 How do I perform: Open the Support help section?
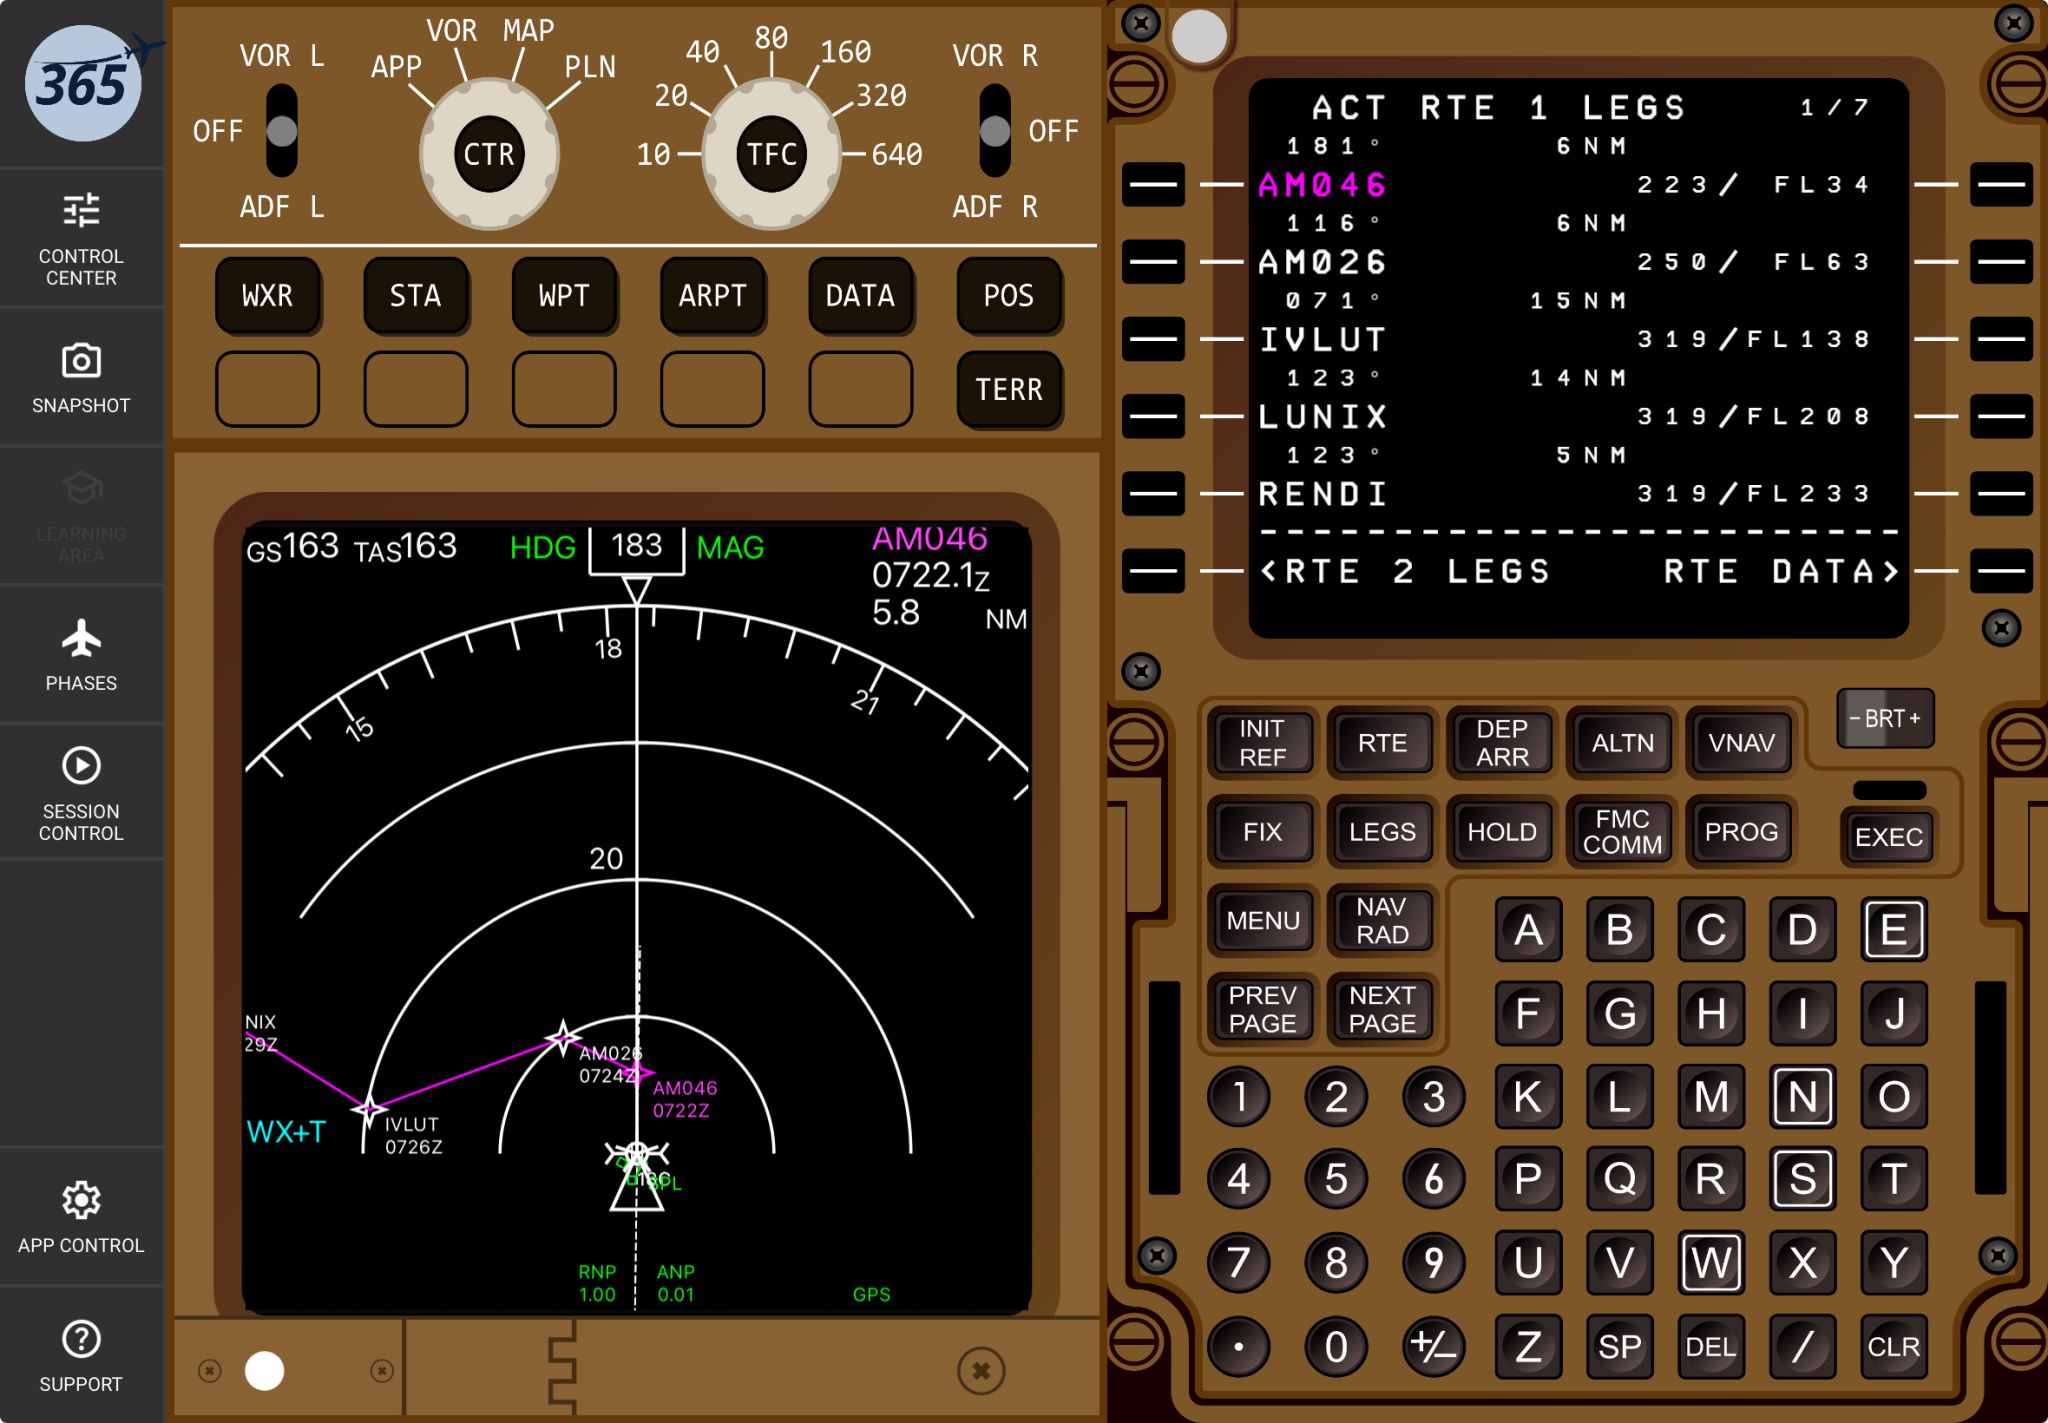(81, 1353)
